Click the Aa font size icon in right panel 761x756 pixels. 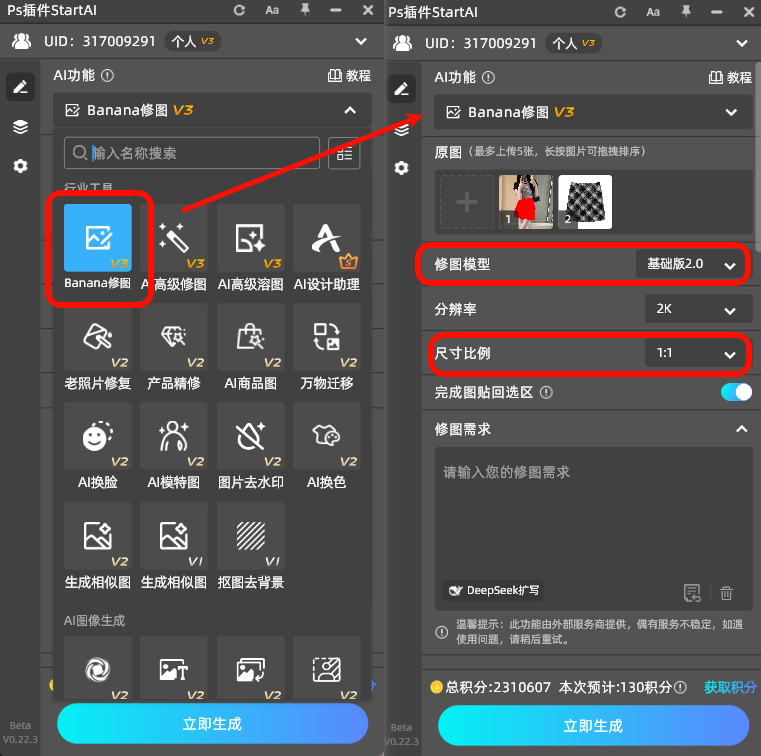pyautogui.click(x=653, y=12)
